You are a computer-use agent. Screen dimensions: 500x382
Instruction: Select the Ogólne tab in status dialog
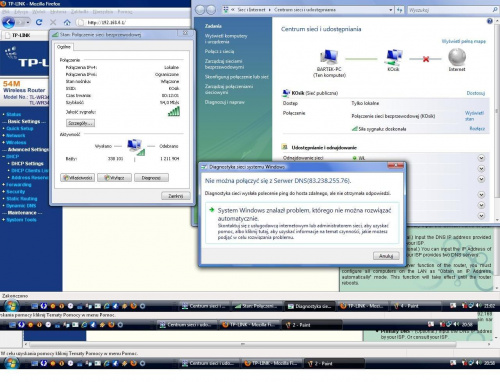point(64,47)
